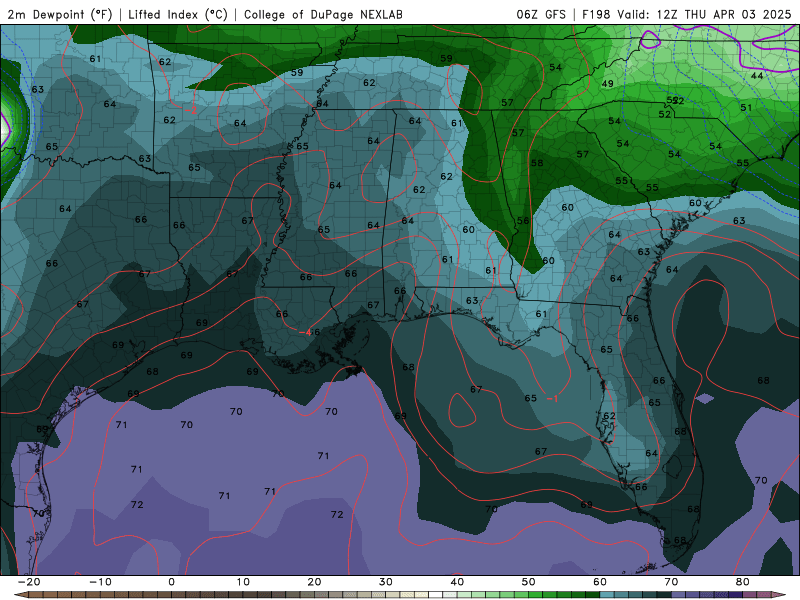Click the 20 label on the color scale
Viewport: 800px width, 600px height.
coord(314,582)
